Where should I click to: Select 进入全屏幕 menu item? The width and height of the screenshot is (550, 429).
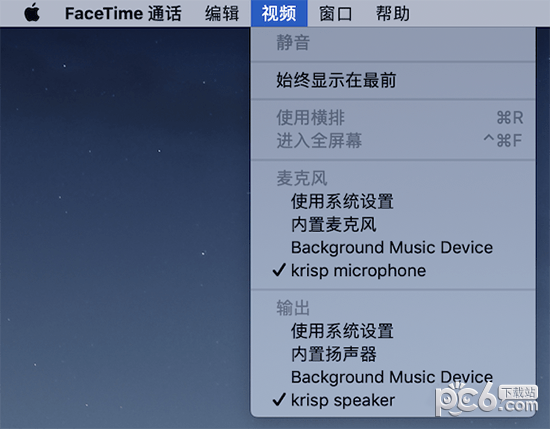[393, 141]
